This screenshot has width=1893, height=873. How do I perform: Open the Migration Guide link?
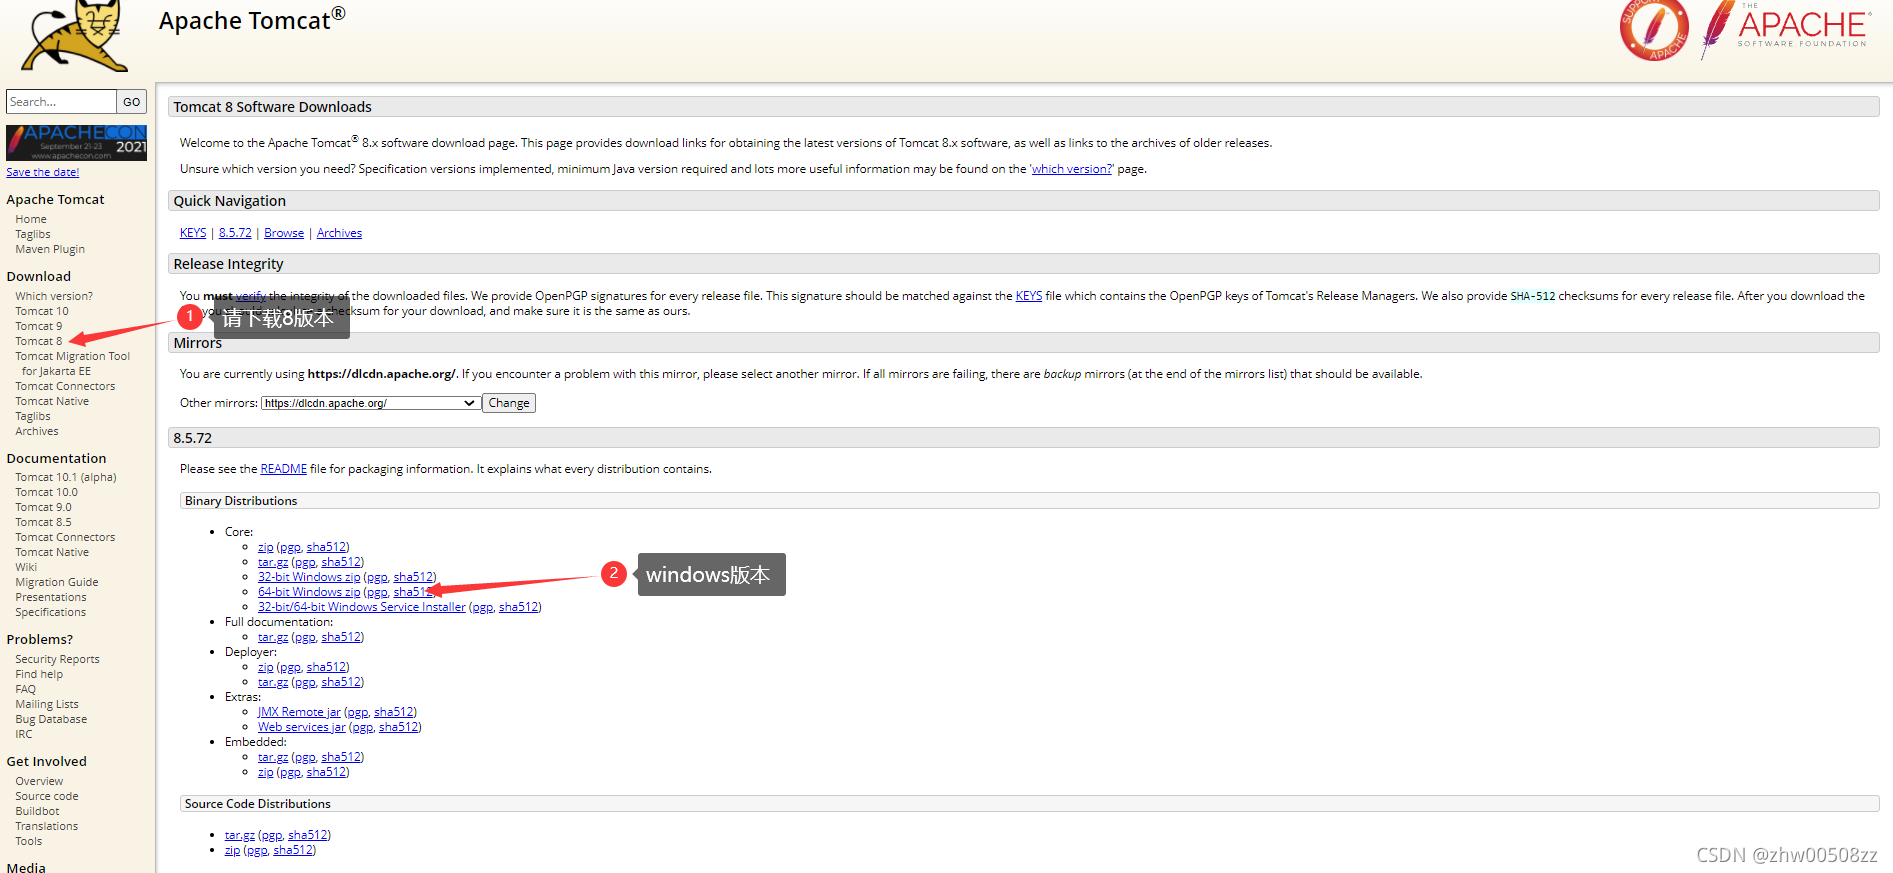tap(57, 582)
